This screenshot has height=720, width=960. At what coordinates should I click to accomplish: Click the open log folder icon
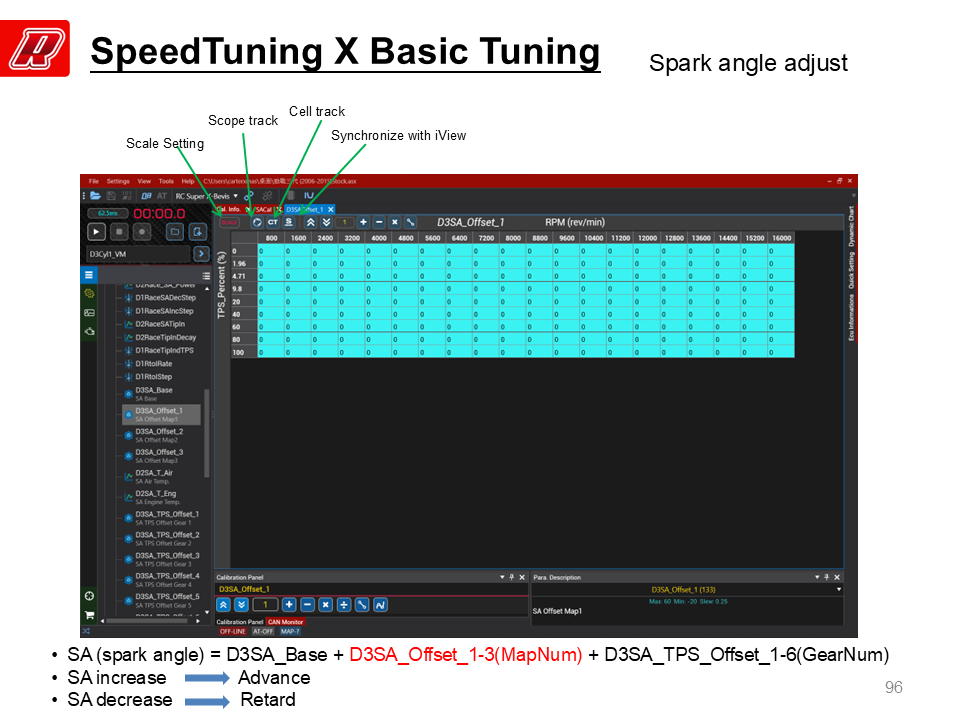[x=174, y=232]
